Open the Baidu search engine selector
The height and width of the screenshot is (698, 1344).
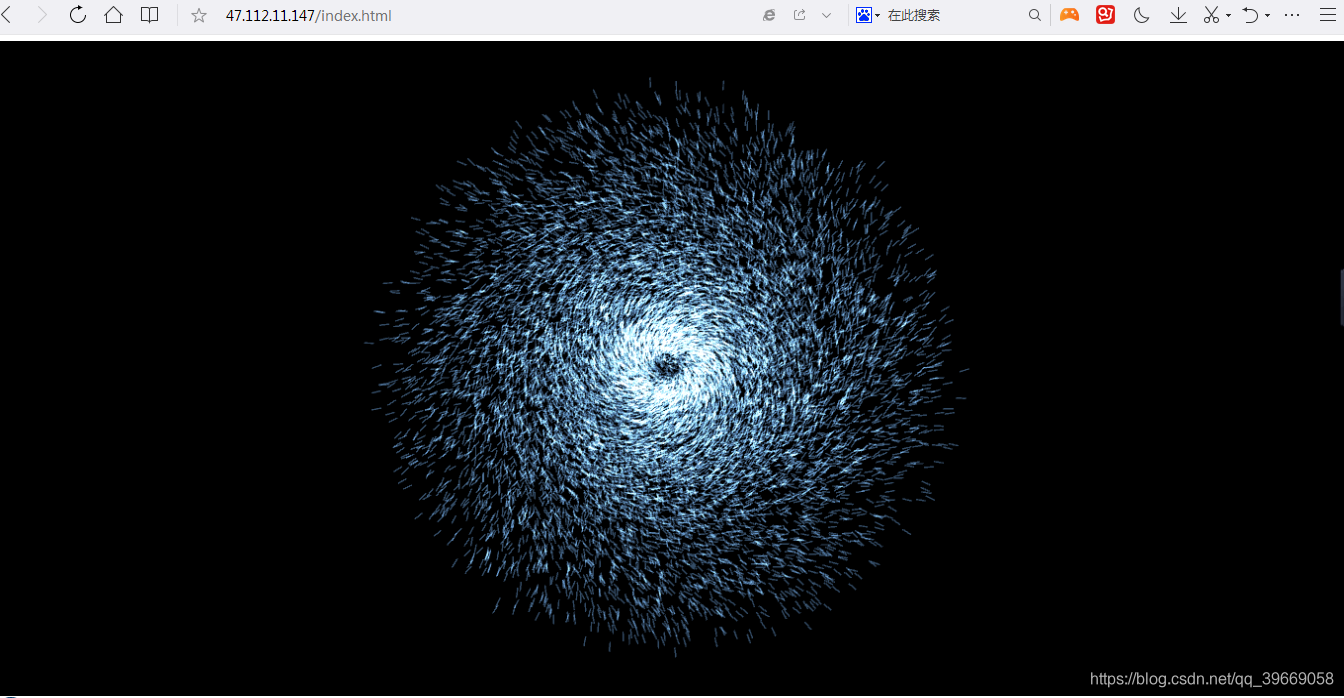tap(867, 15)
